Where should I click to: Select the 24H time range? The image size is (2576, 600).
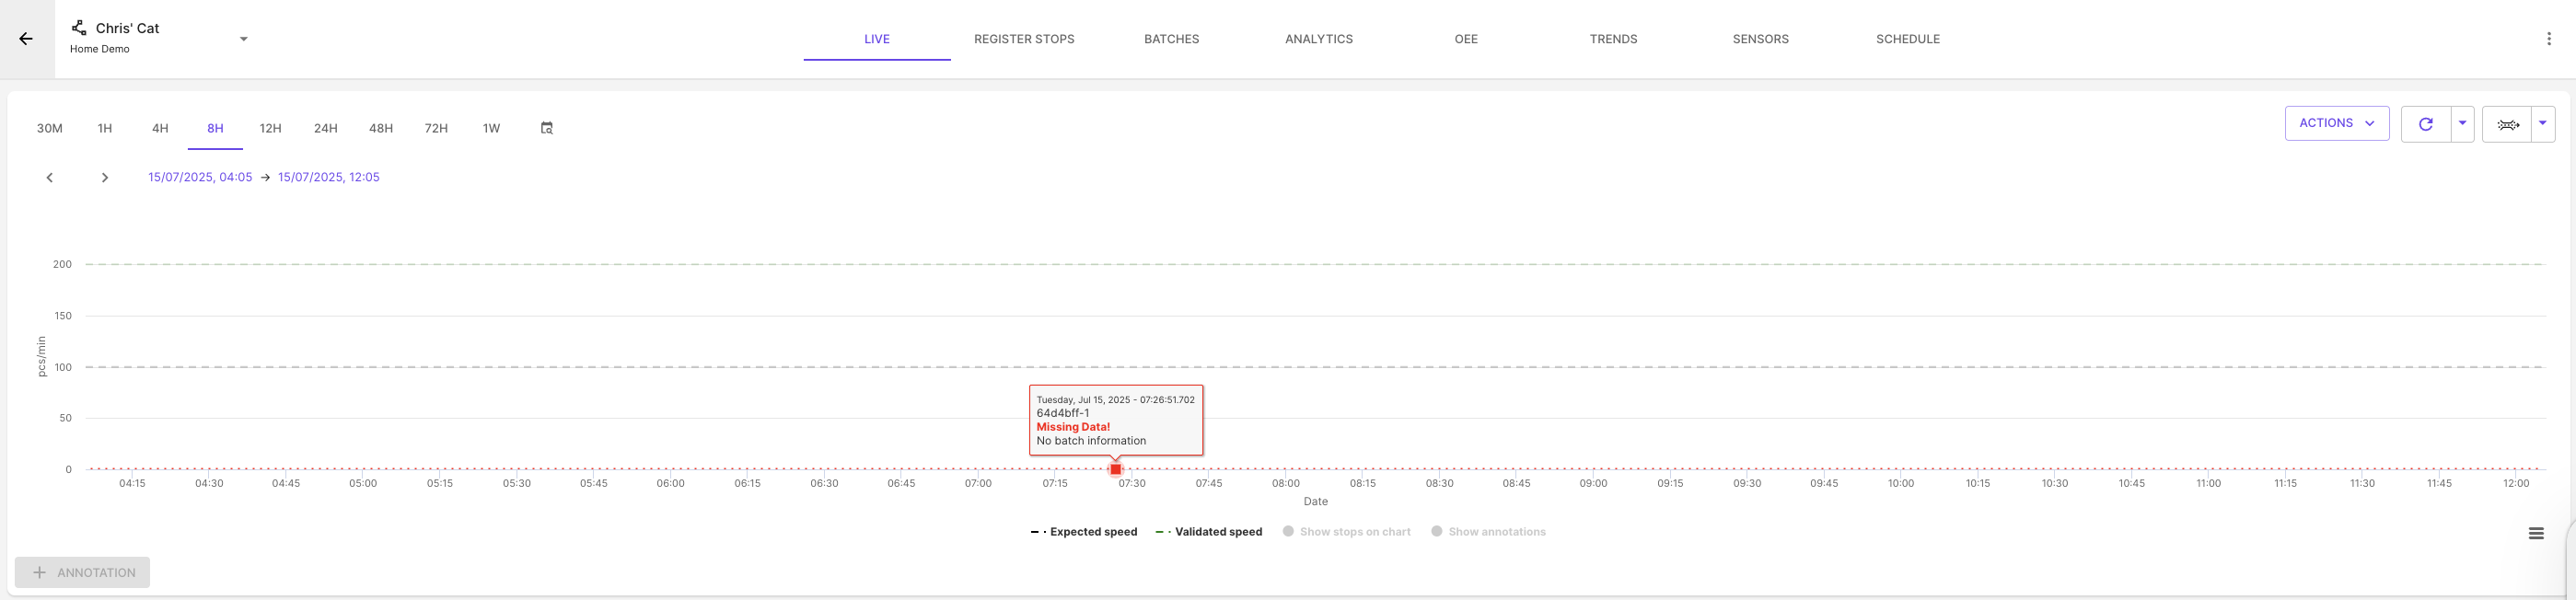point(325,128)
